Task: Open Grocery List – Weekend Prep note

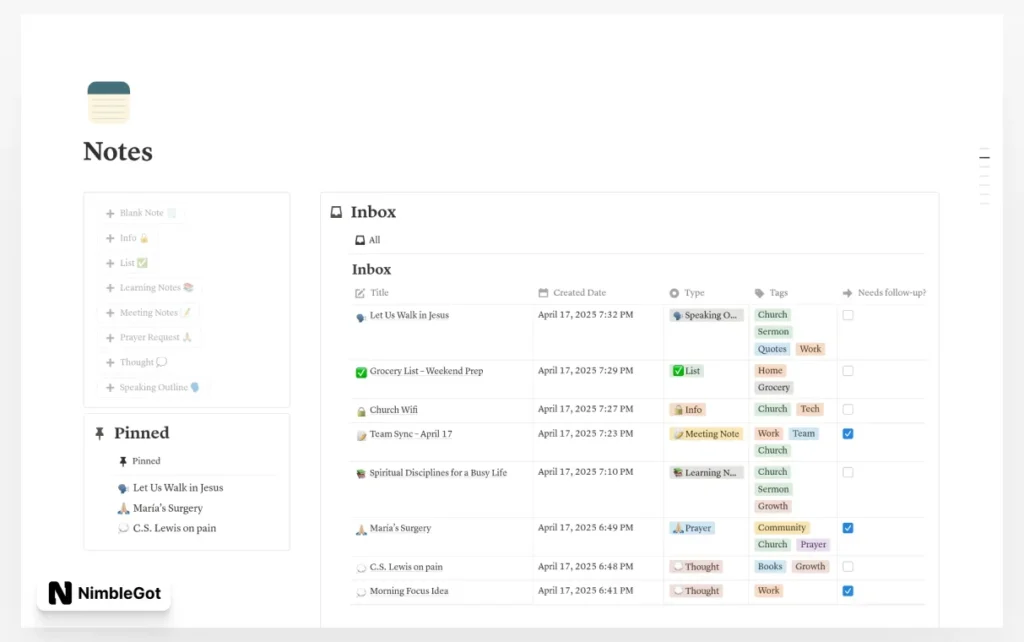Action: coord(426,371)
